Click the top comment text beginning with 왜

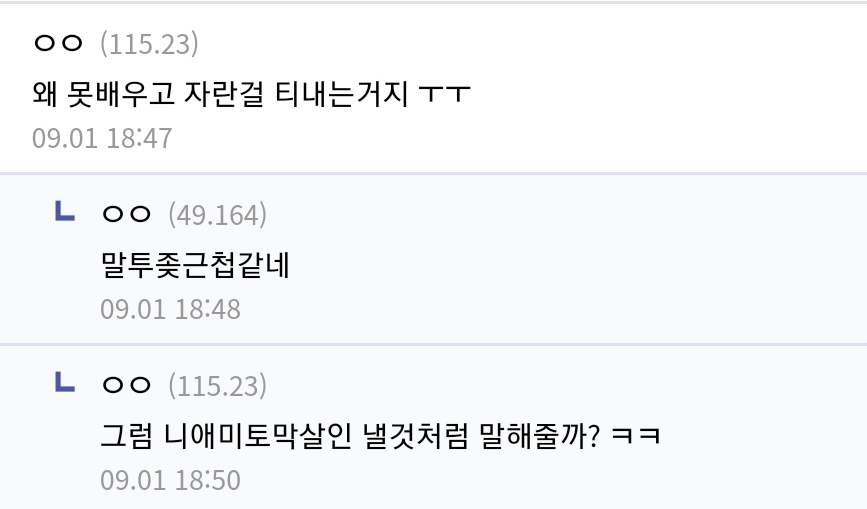(252, 93)
